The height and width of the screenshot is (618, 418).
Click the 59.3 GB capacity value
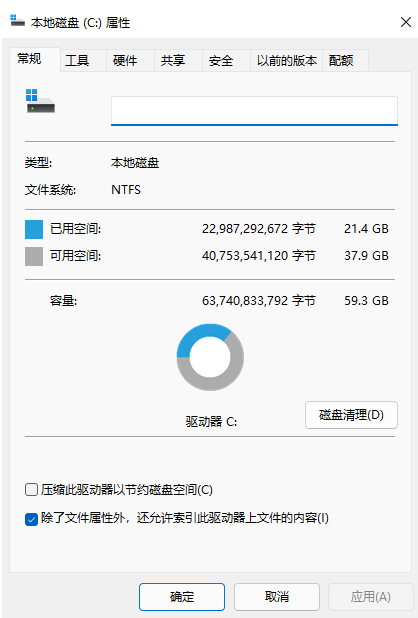(x=366, y=301)
